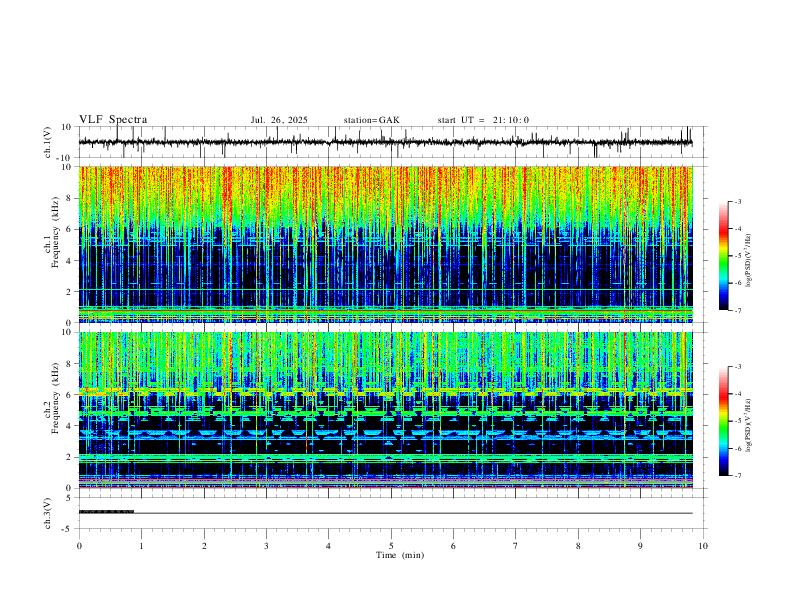
Task: Click the -3 tick on upper color bar
Action: coord(737,201)
